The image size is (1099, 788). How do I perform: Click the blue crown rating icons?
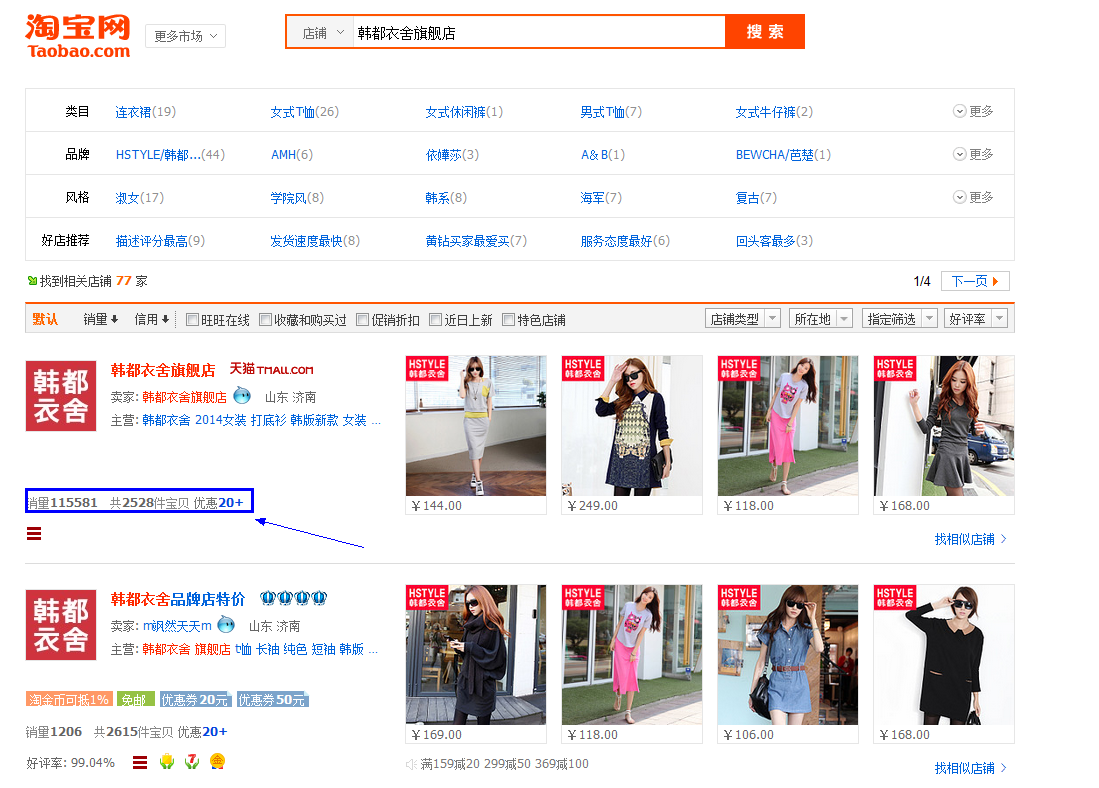coord(294,598)
